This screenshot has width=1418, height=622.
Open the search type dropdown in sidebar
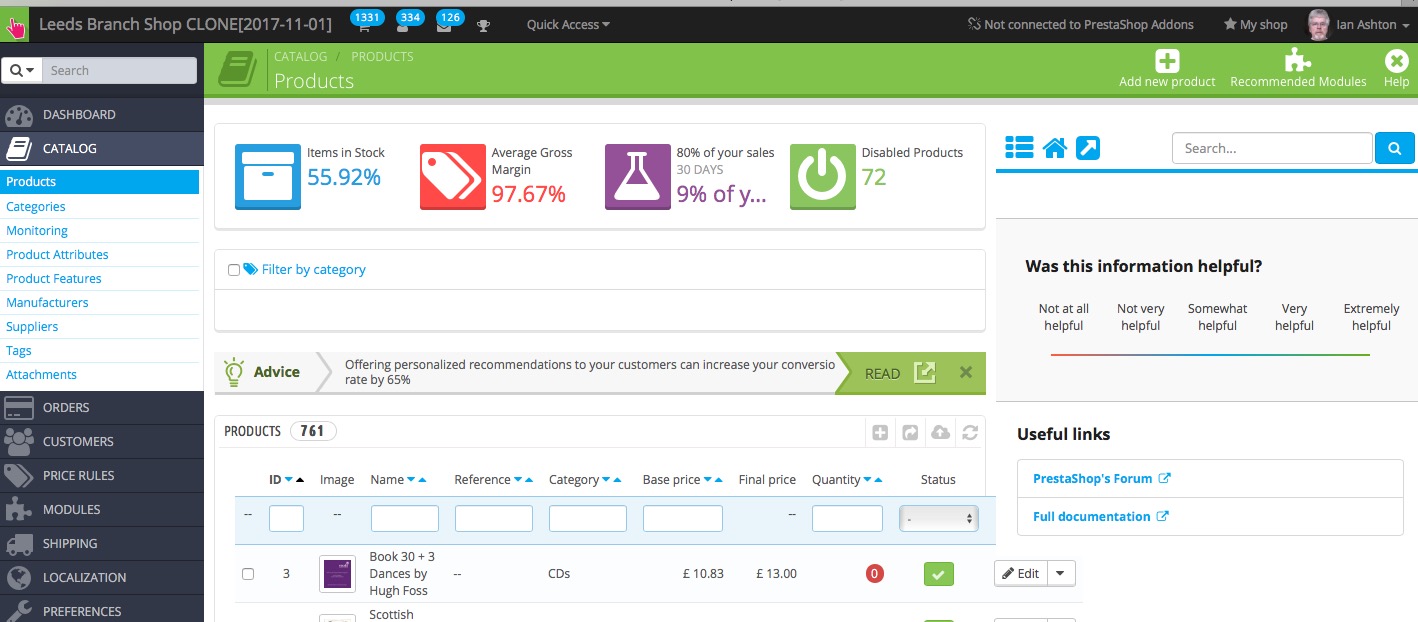(x=23, y=70)
